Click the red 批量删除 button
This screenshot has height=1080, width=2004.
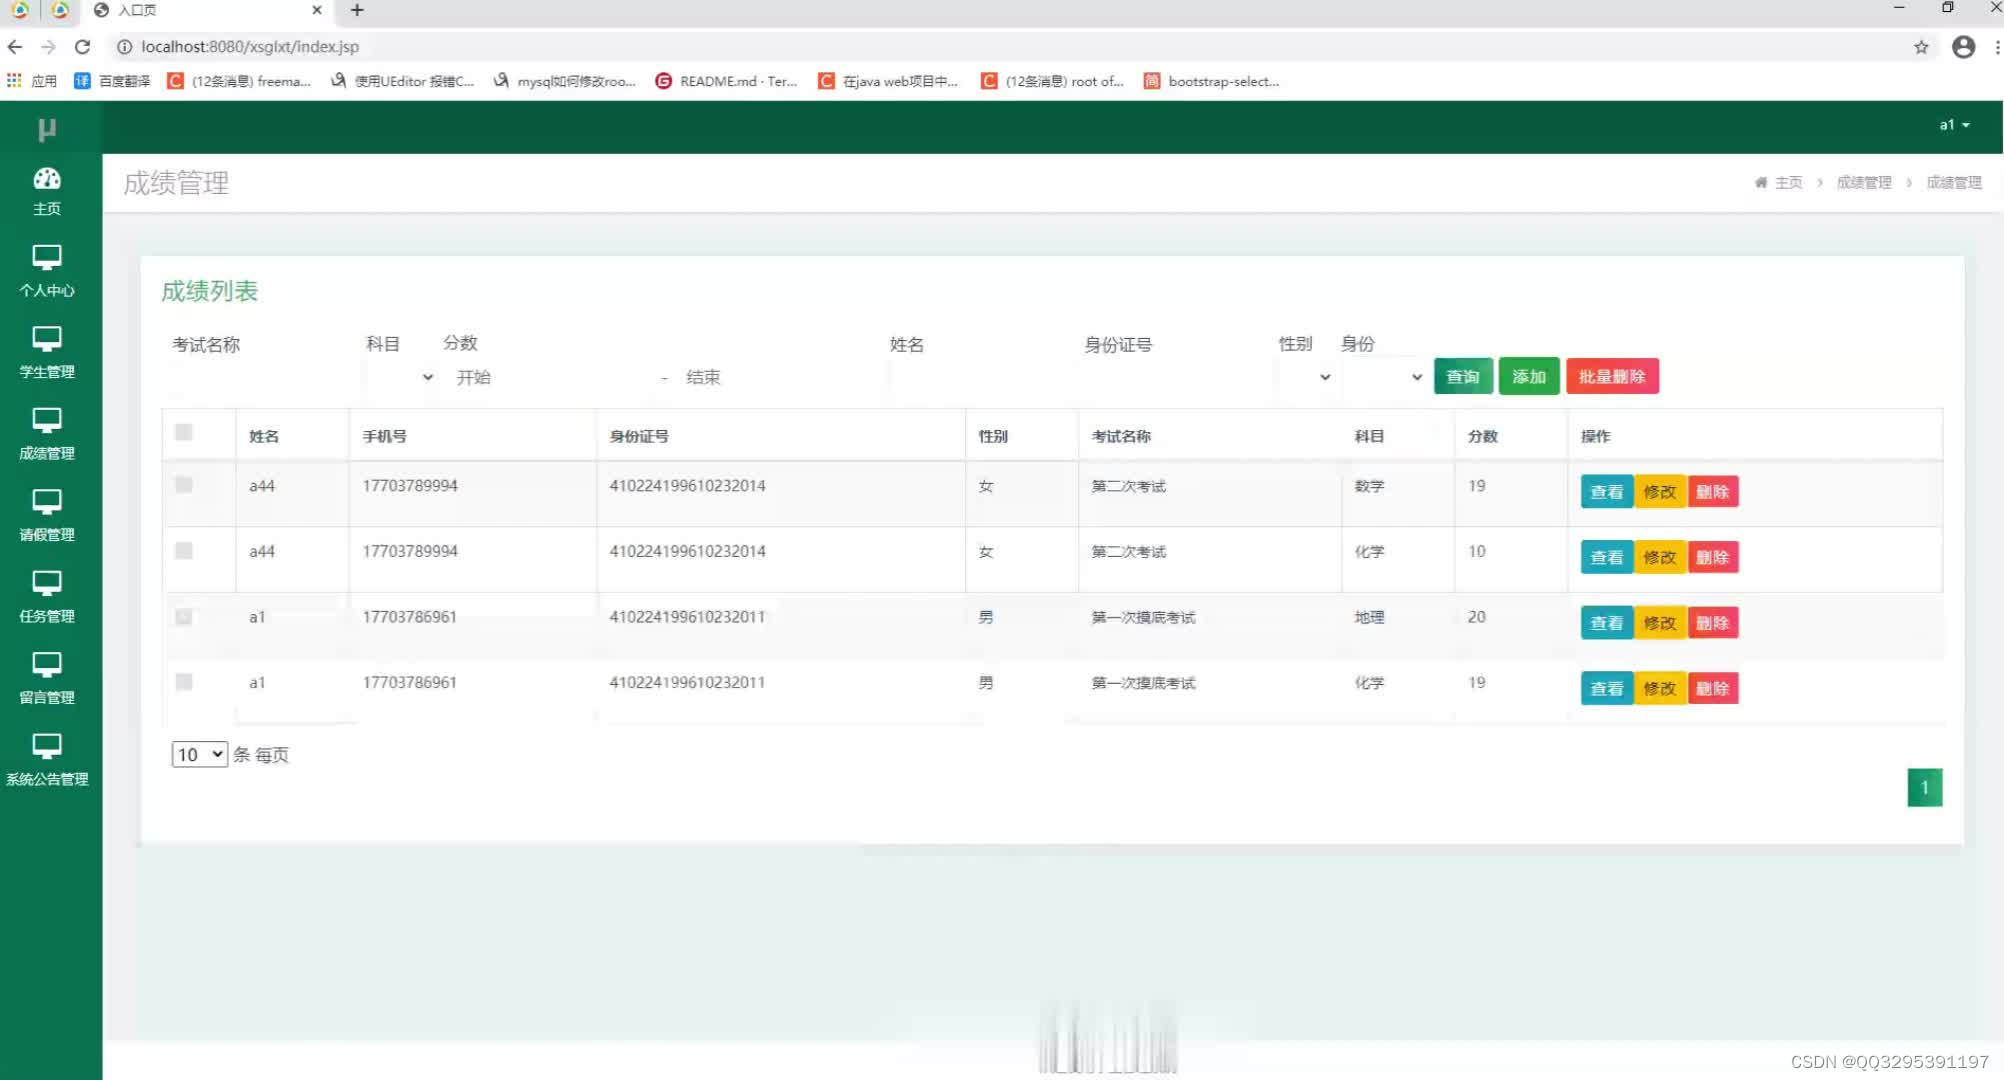[x=1612, y=377]
